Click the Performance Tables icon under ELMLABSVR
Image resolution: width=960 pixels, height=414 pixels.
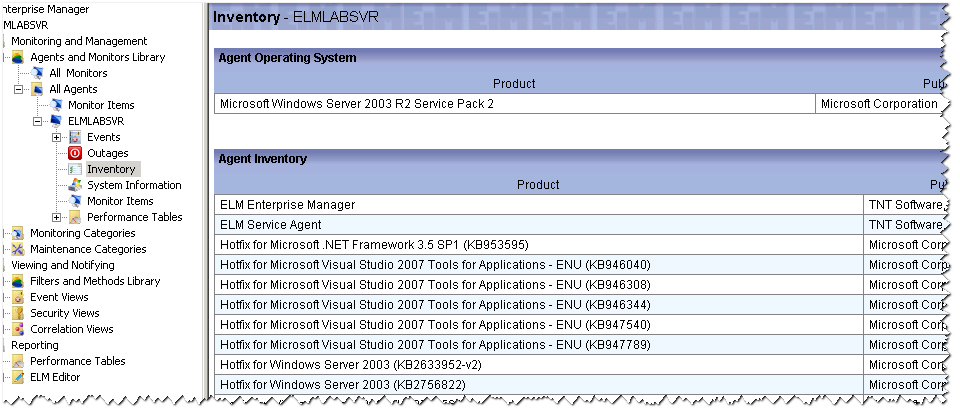click(x=75, y=217)
